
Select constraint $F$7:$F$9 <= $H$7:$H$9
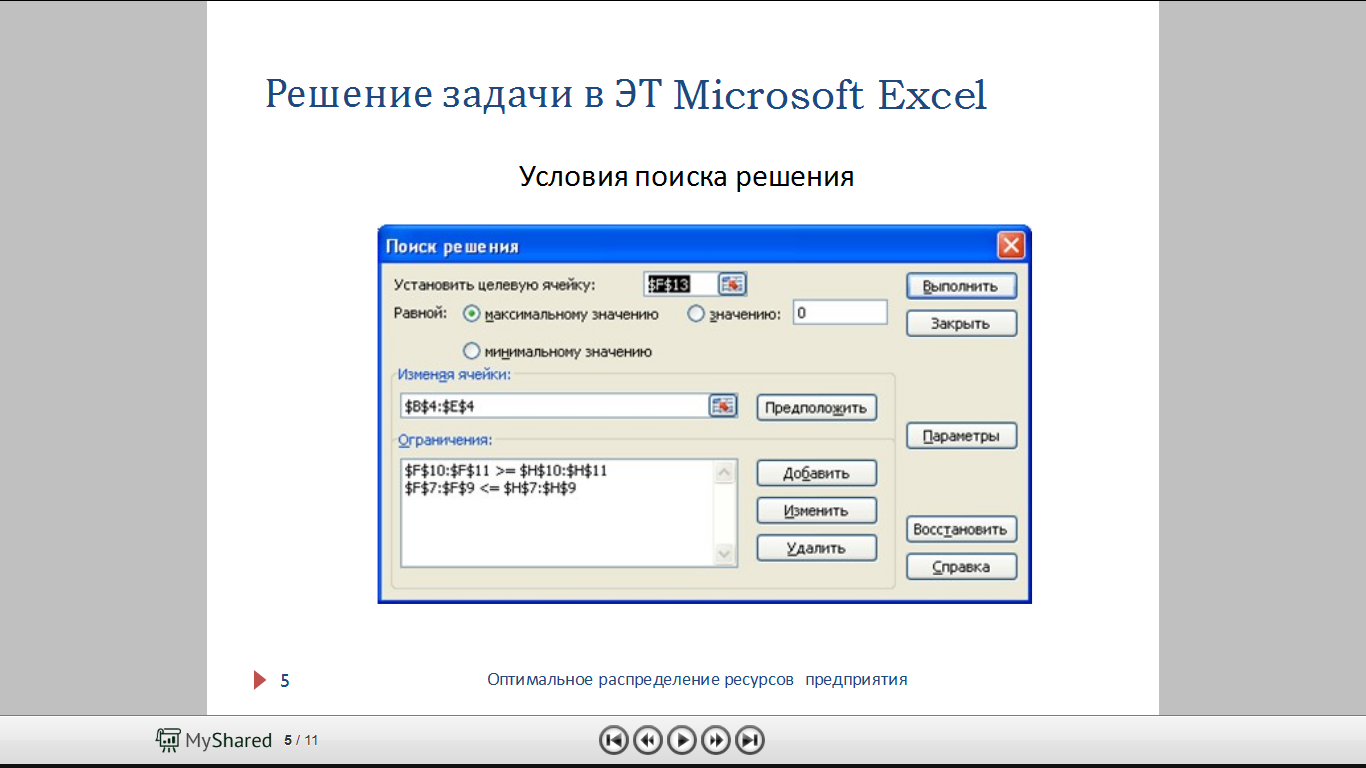(490, 488)
